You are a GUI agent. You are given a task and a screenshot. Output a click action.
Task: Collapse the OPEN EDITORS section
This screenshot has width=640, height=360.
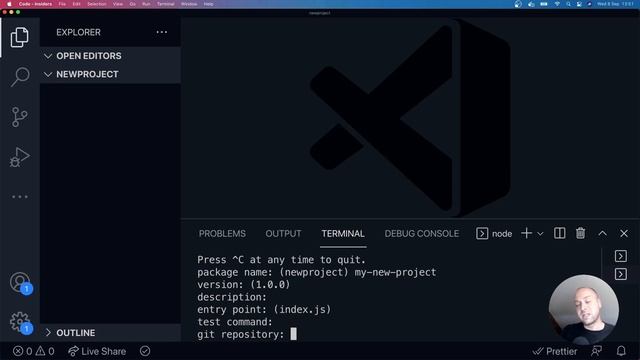(x=110, y=56)
